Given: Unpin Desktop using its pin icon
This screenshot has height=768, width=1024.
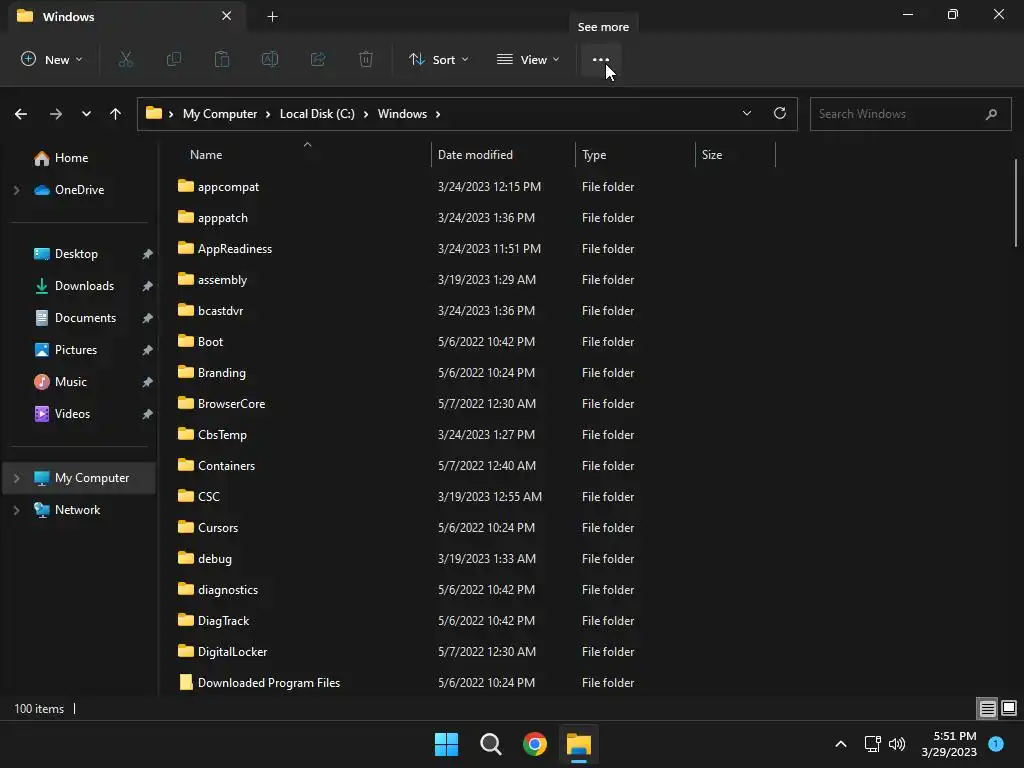Looking at the screenshot, I should 148,254.
